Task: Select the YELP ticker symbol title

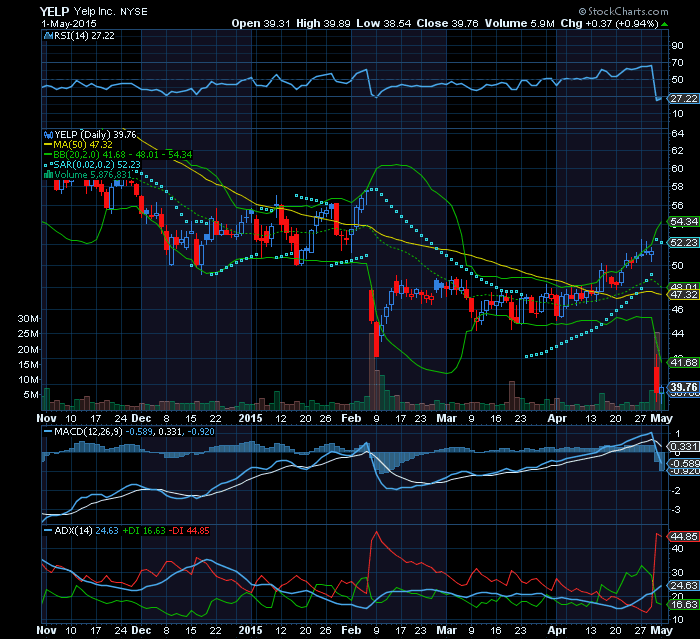Action: tap(54, 12)
